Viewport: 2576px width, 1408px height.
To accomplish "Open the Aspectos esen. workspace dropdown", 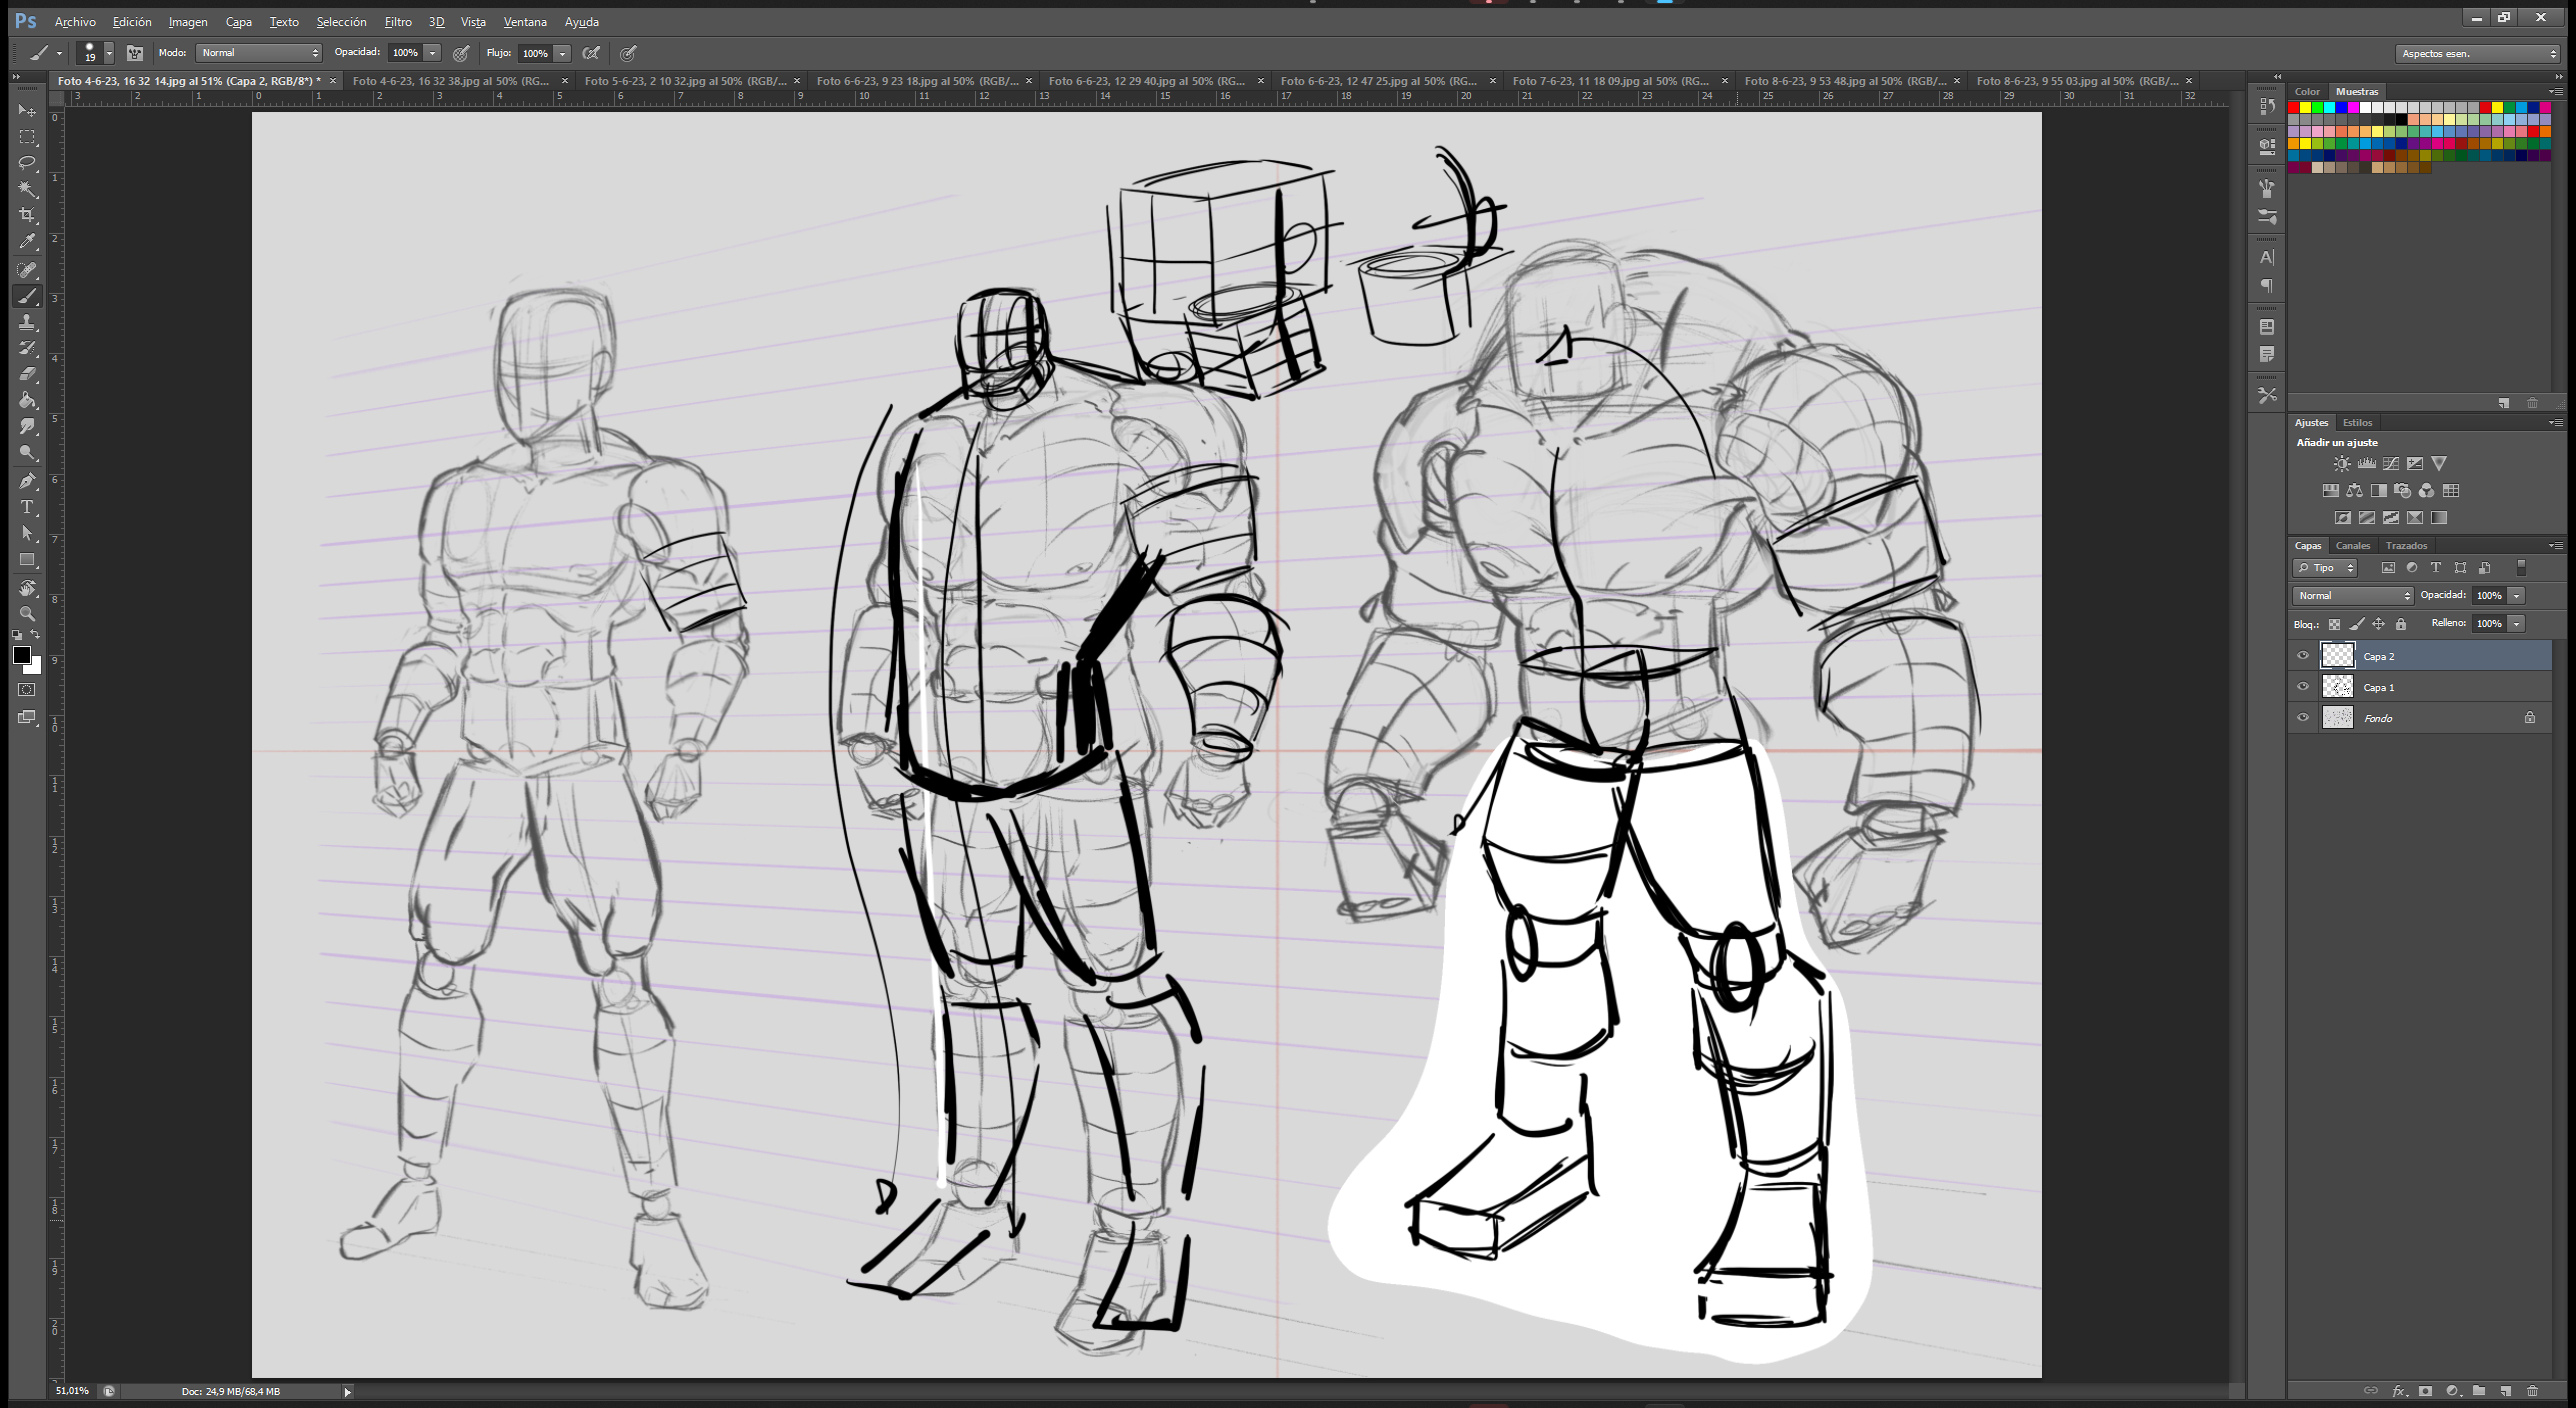I will coord(2477,53).
